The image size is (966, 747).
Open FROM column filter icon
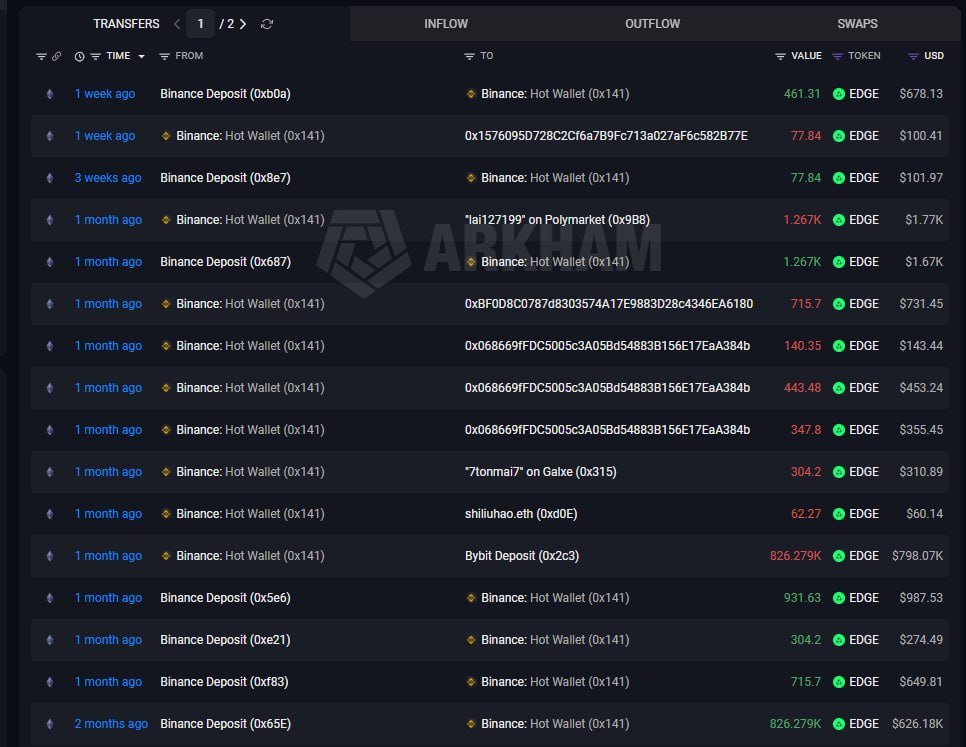[x=164, y=57]
